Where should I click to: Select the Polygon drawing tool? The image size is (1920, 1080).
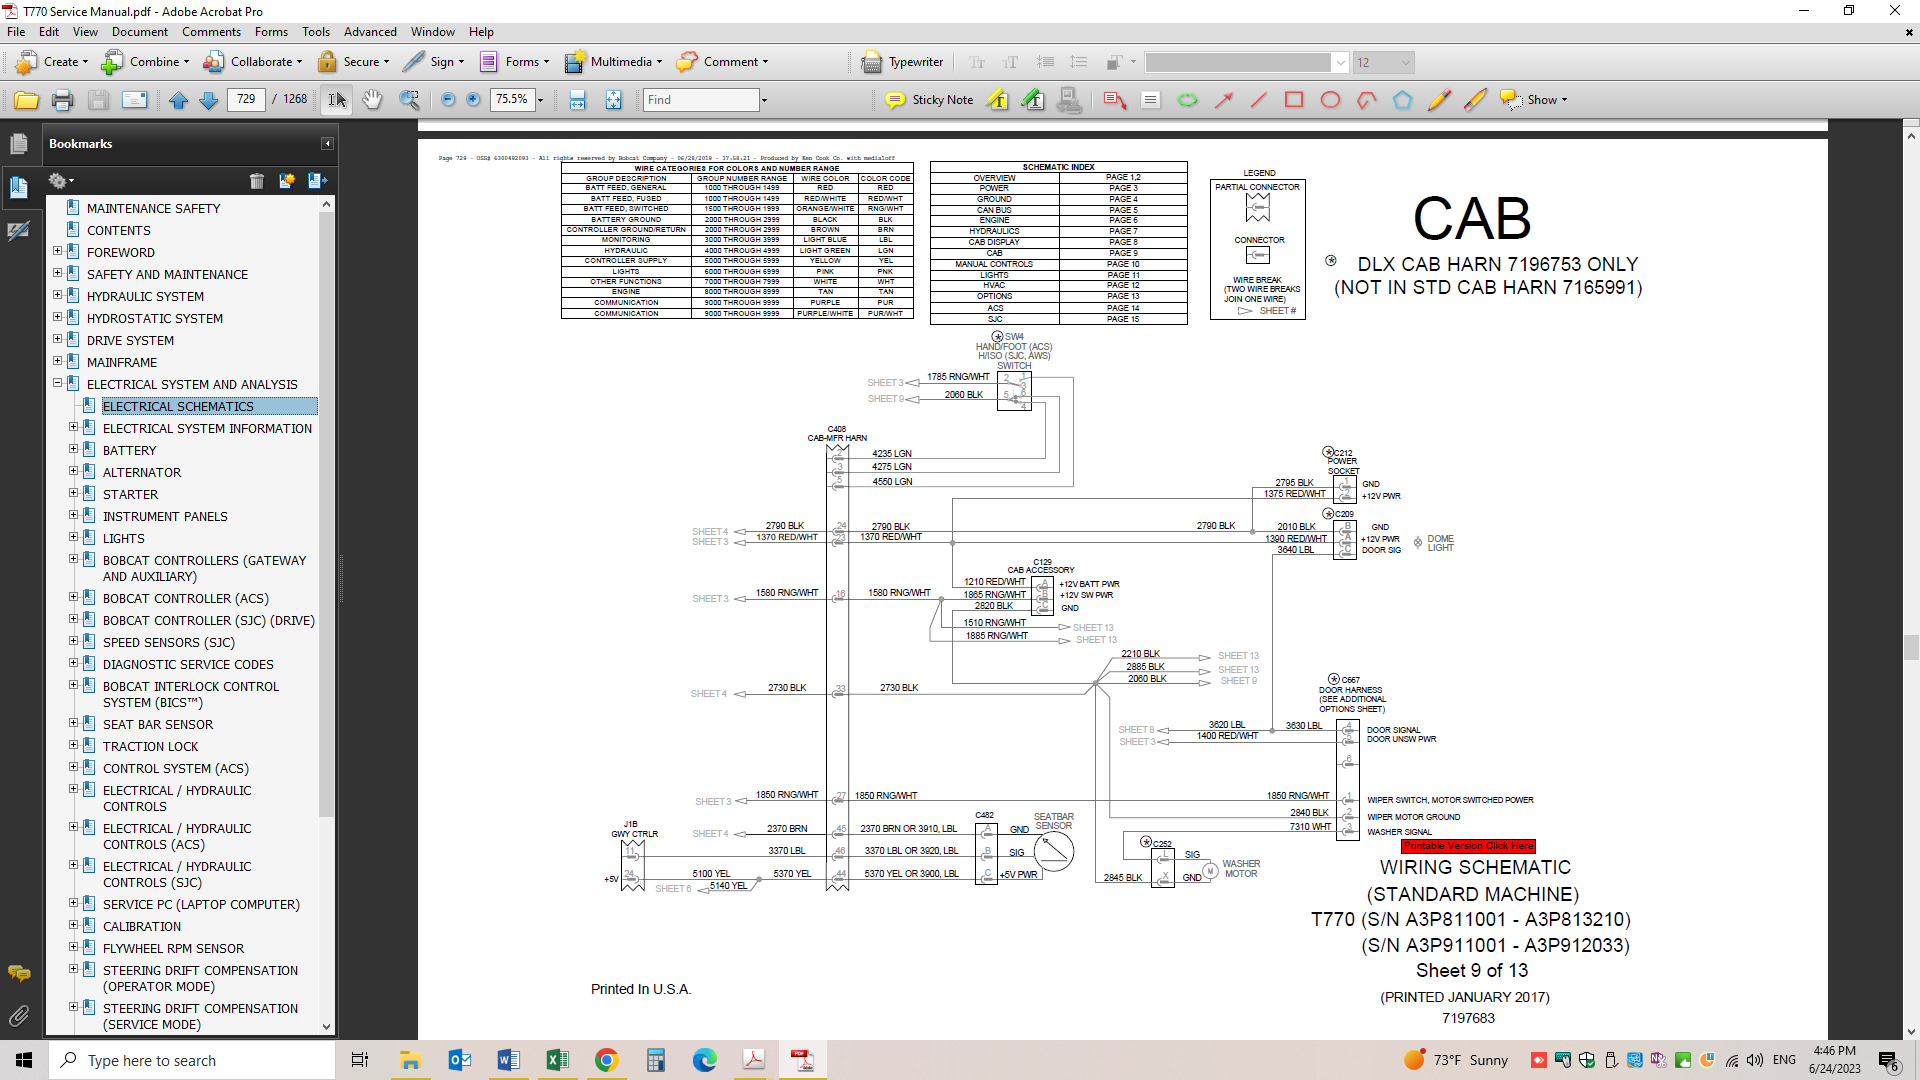(x=1402, y=100)
